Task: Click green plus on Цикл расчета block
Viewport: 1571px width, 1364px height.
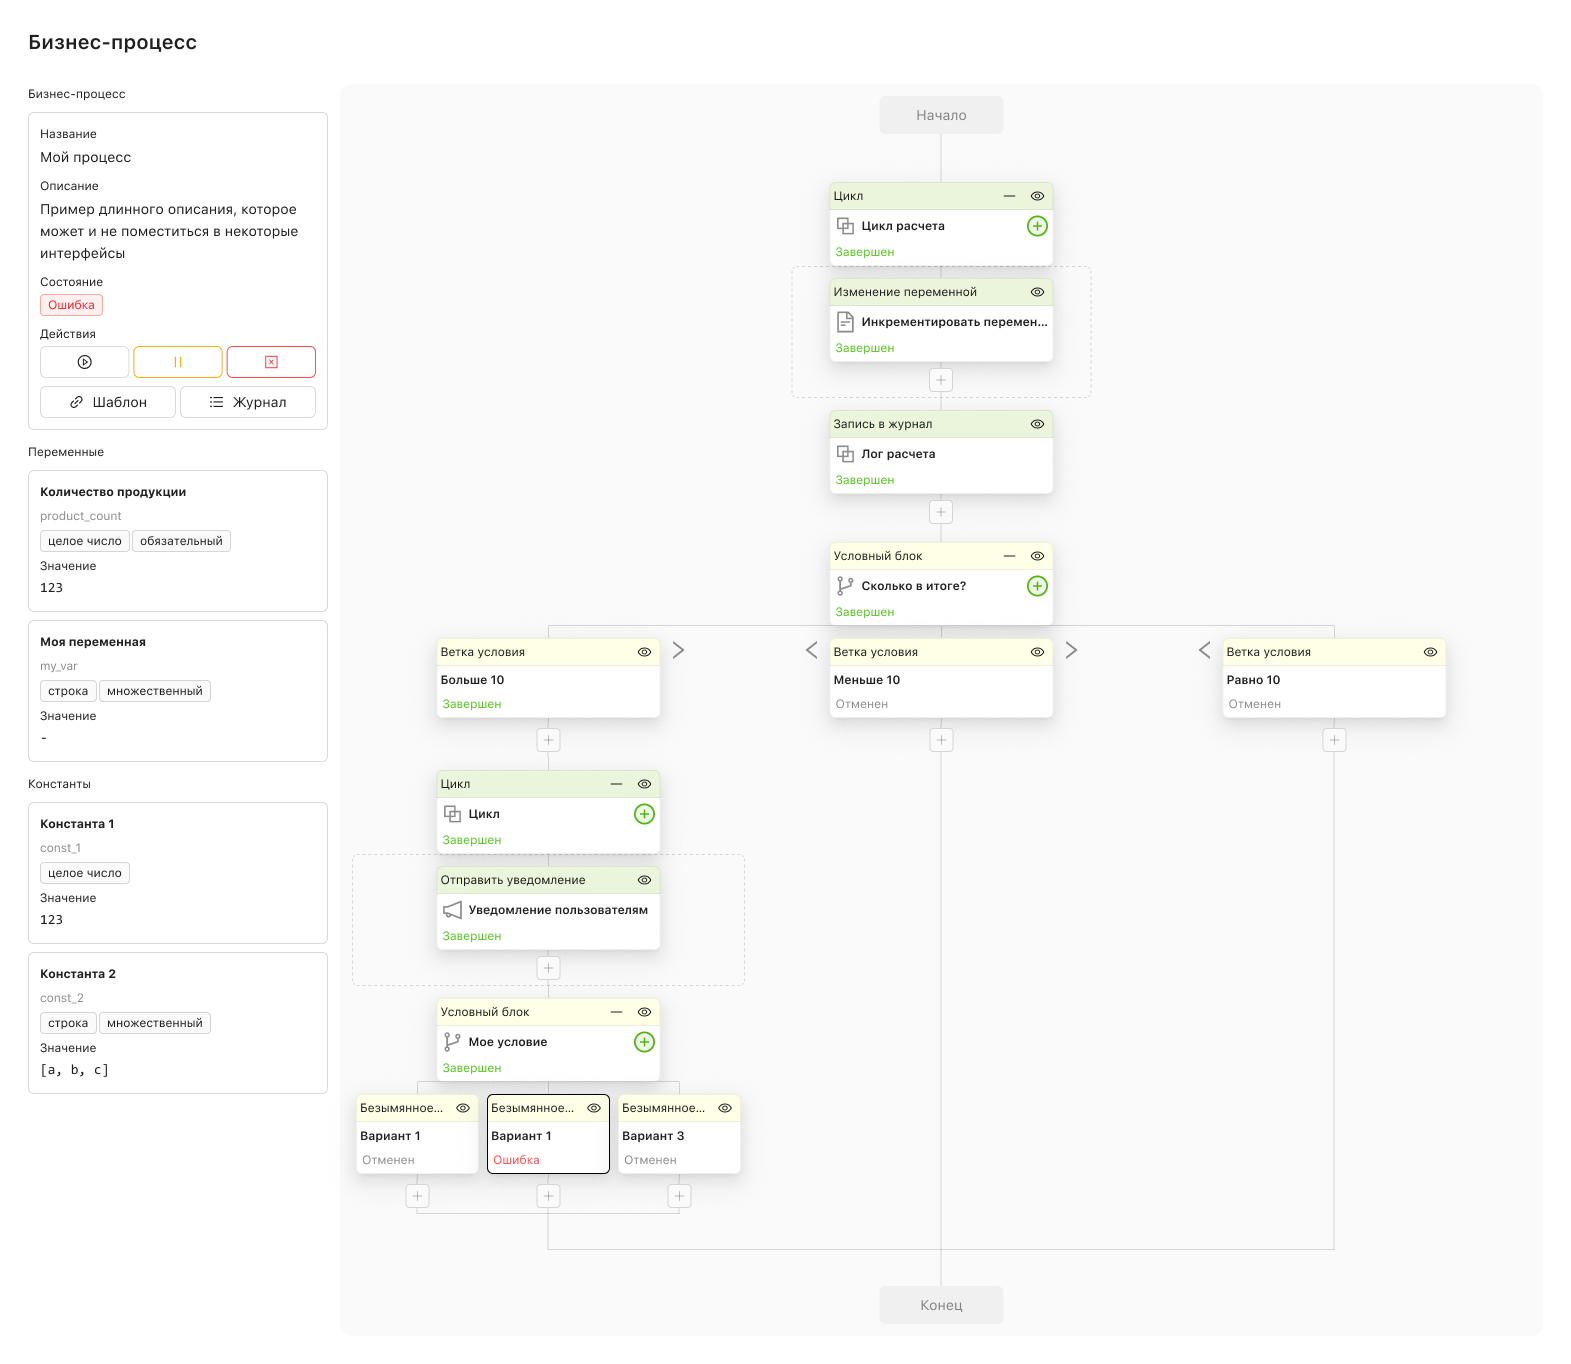Action: [1037, 226]
